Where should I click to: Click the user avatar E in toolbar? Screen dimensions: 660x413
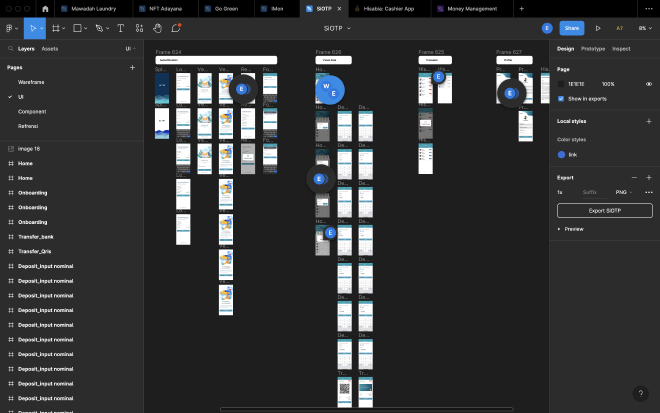click(547, 28)
